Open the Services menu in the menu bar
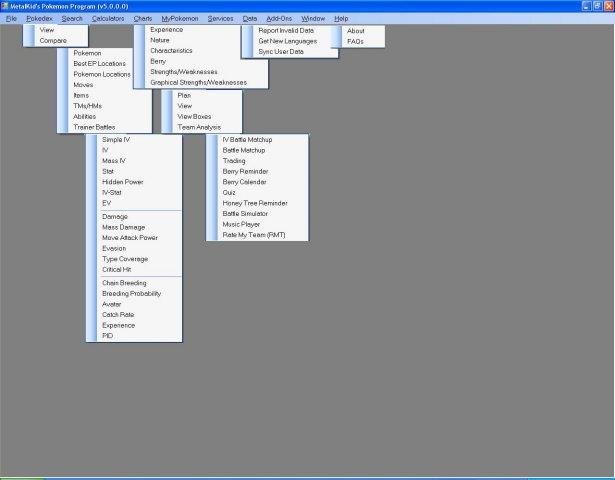Viewport: 615px width, 480px height. click(220, 18)
